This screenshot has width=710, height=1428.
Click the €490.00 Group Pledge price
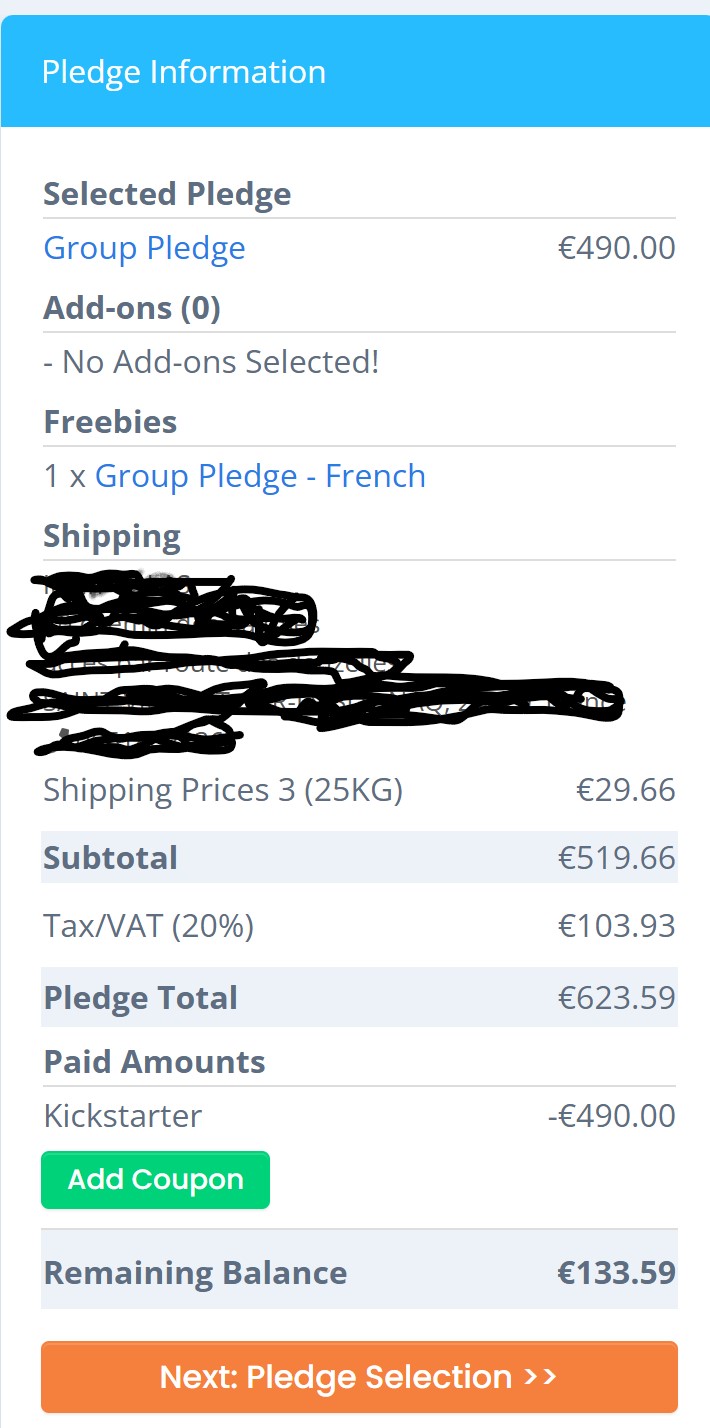point(617,248)
